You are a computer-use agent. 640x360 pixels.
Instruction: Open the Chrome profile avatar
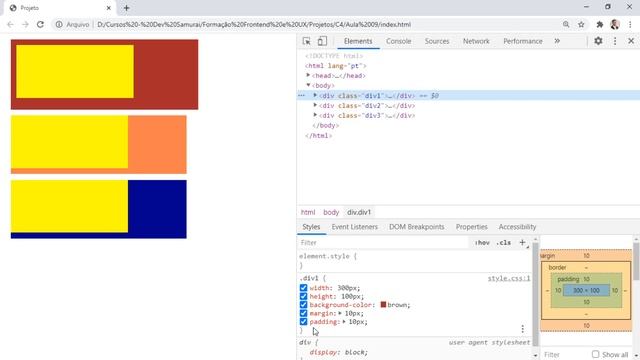point(615,24)
